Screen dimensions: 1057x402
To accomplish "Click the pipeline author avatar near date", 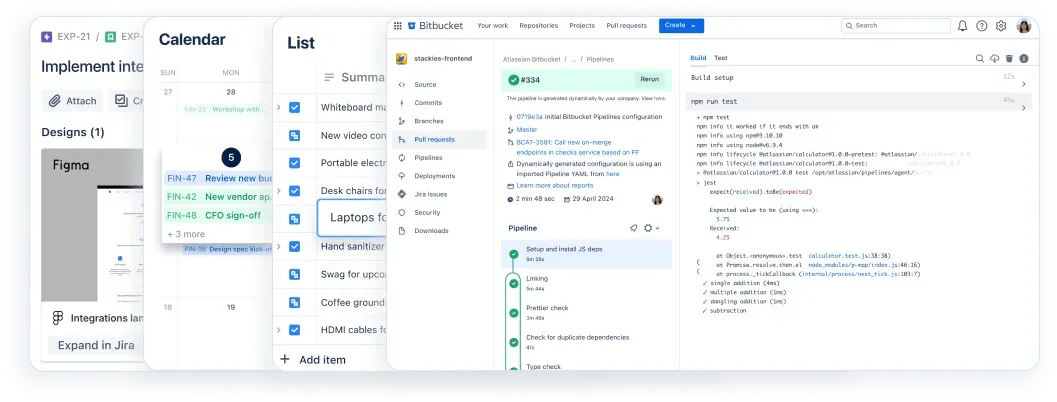I will pos(657,200).
